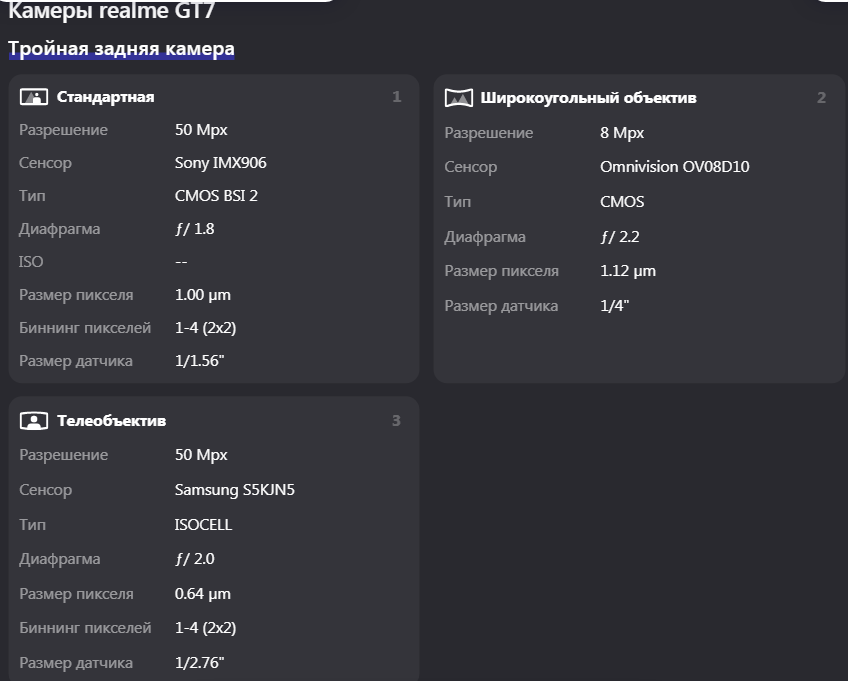
Task: Click the "Камеры realme GT7" page title
Action: [x=111, y=12]
